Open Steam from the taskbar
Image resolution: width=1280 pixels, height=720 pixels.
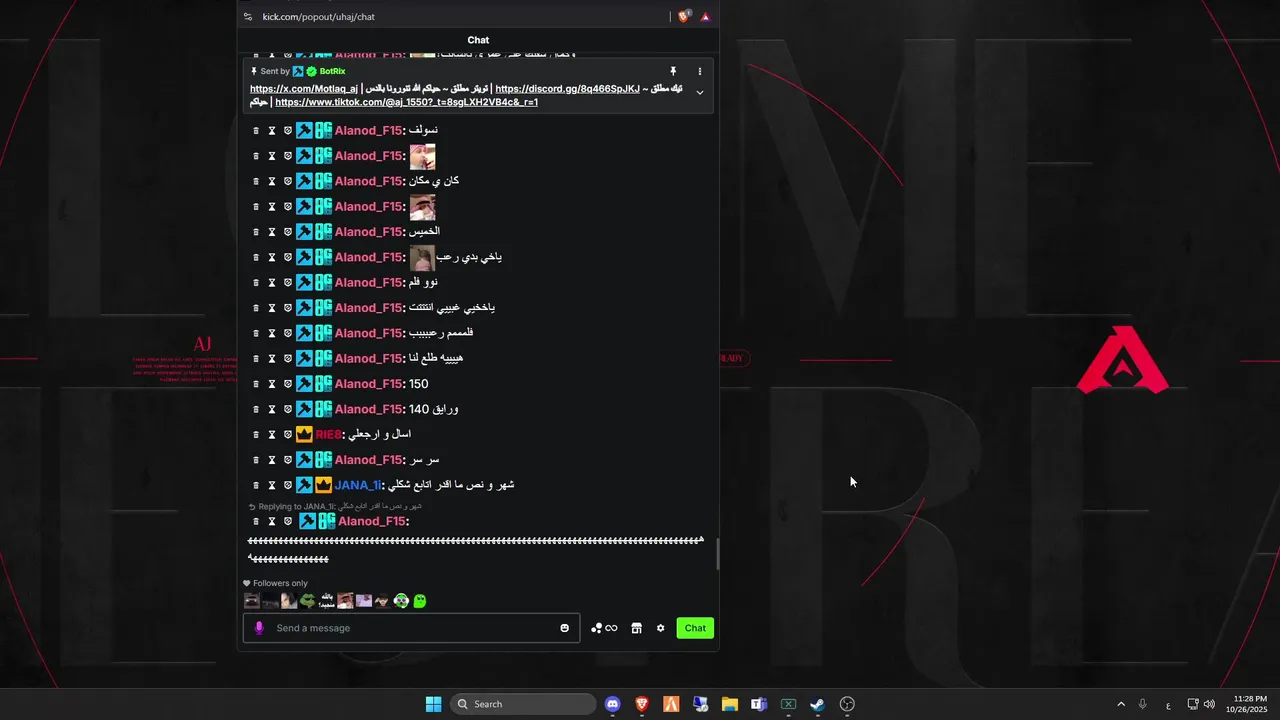817,704
